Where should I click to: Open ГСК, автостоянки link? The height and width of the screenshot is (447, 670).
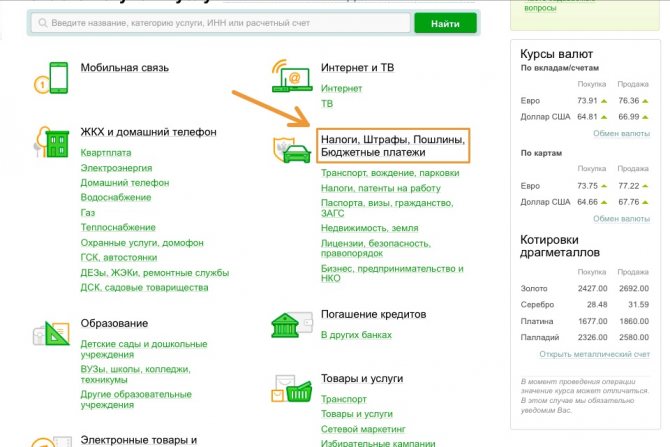click(119, 258)
